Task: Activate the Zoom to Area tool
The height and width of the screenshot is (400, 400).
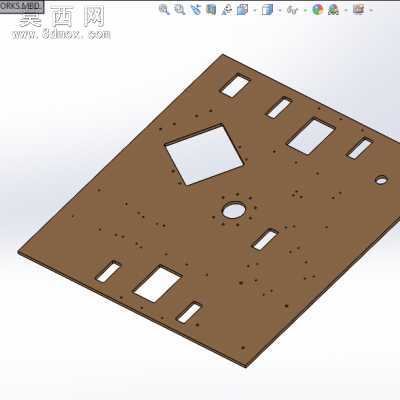Action: point(180,10)
